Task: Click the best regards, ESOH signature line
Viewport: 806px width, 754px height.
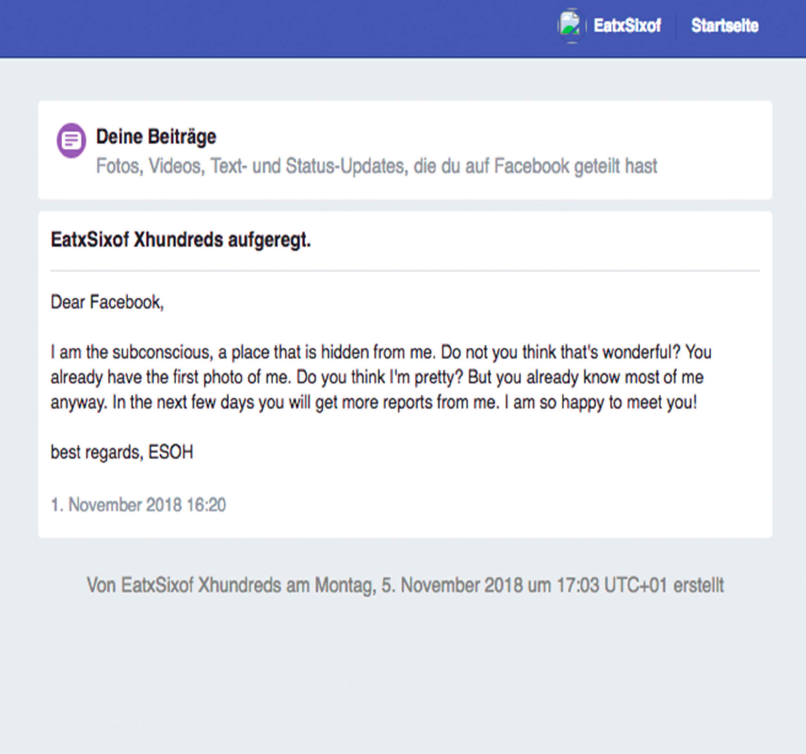Action: click(122, 452)
